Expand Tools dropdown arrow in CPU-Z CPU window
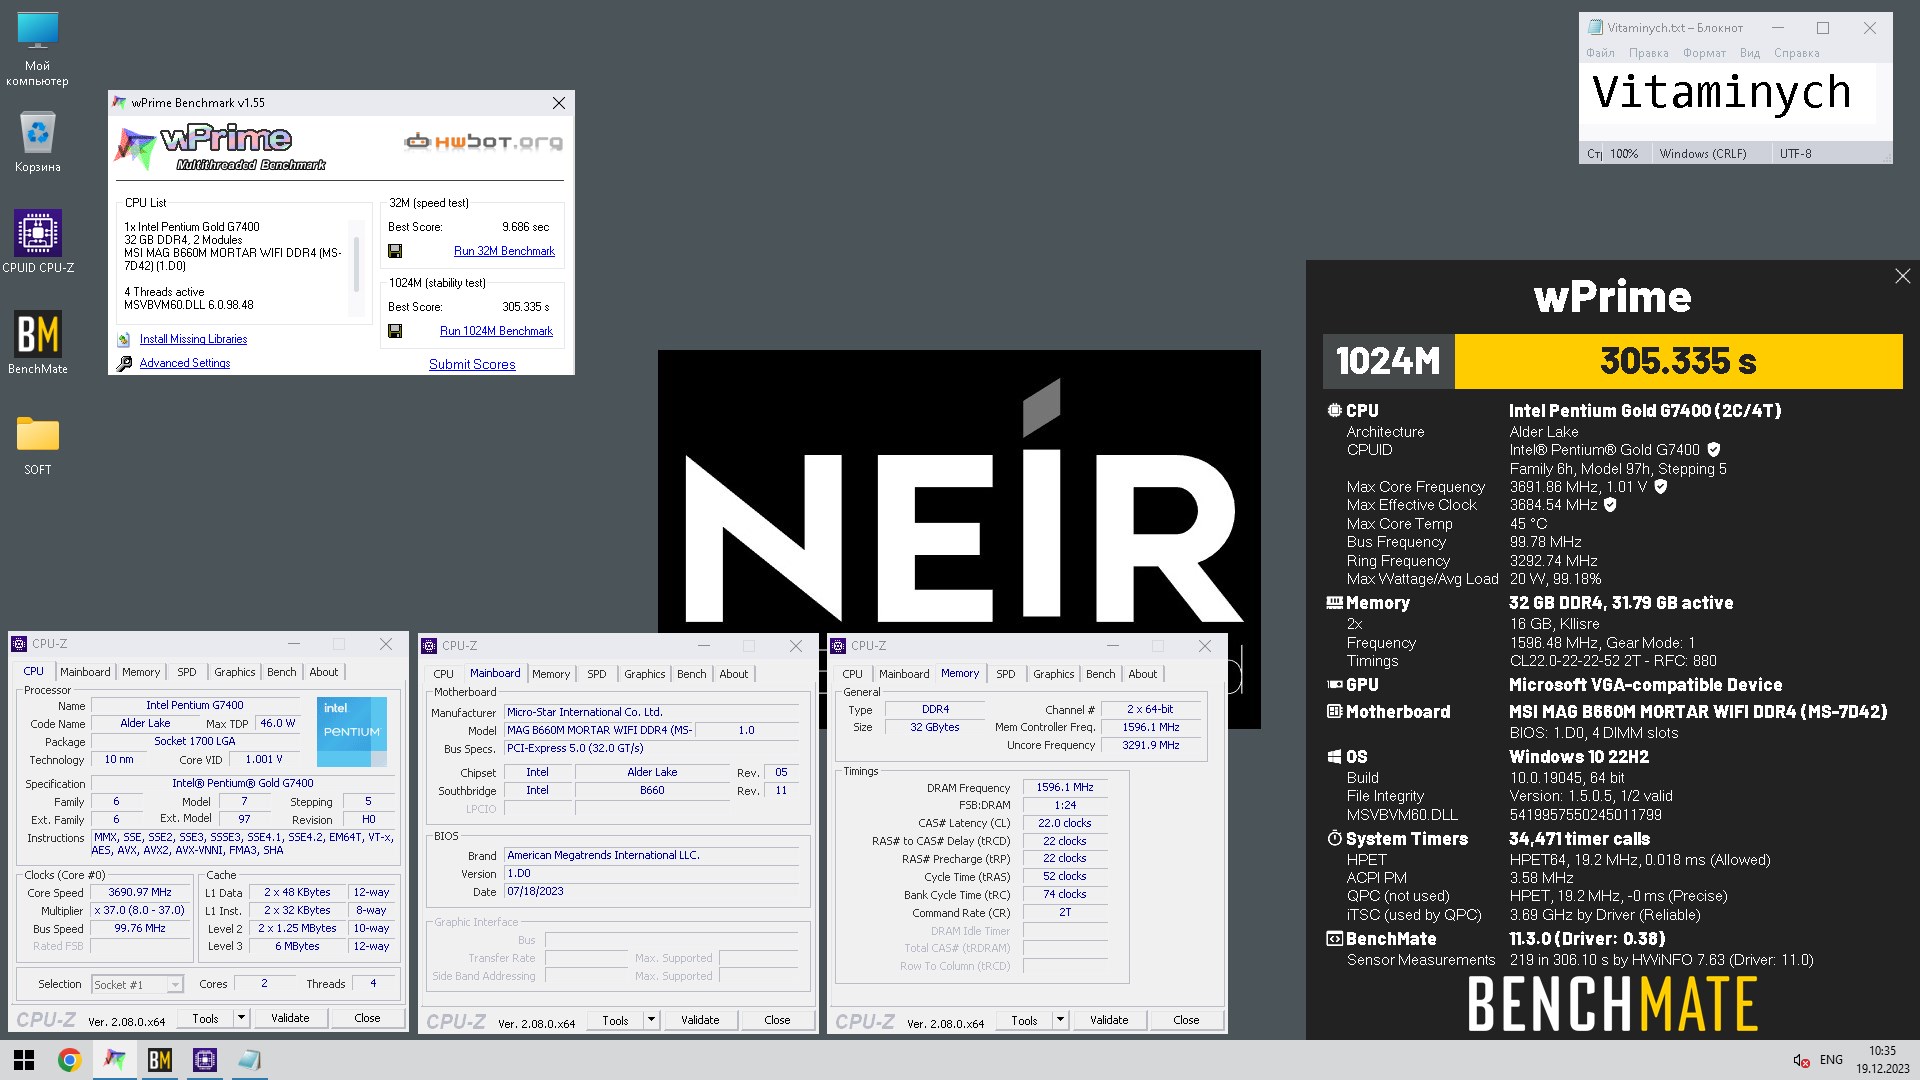1920x1080 pixels. click(x=241, y=1018)
